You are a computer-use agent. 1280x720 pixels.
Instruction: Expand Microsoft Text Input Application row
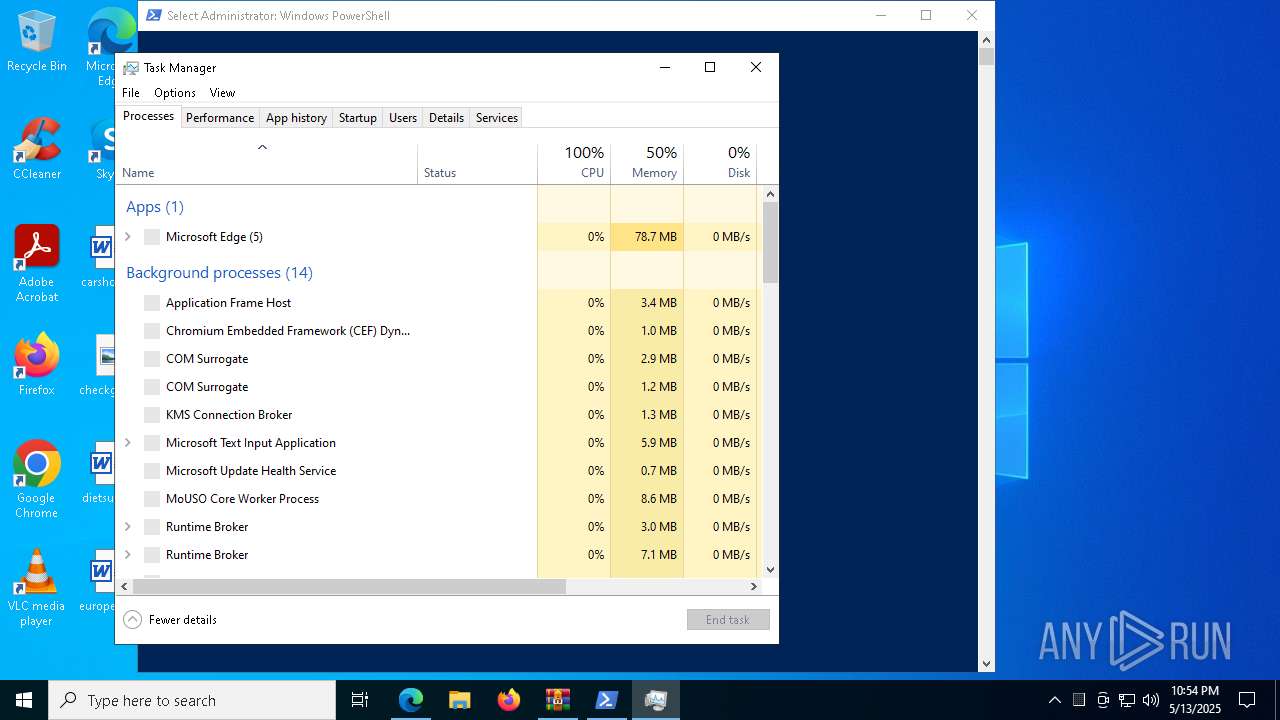point(128,443)
